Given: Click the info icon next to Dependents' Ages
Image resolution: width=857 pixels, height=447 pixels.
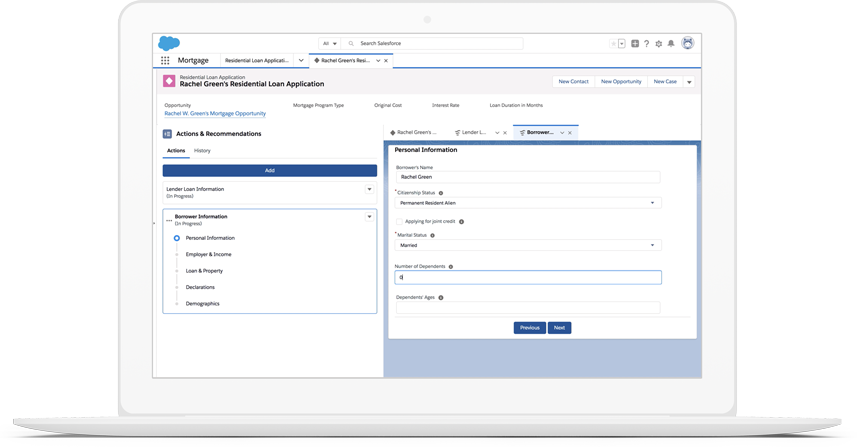Looking at the screenshot, I should (441, 298).
